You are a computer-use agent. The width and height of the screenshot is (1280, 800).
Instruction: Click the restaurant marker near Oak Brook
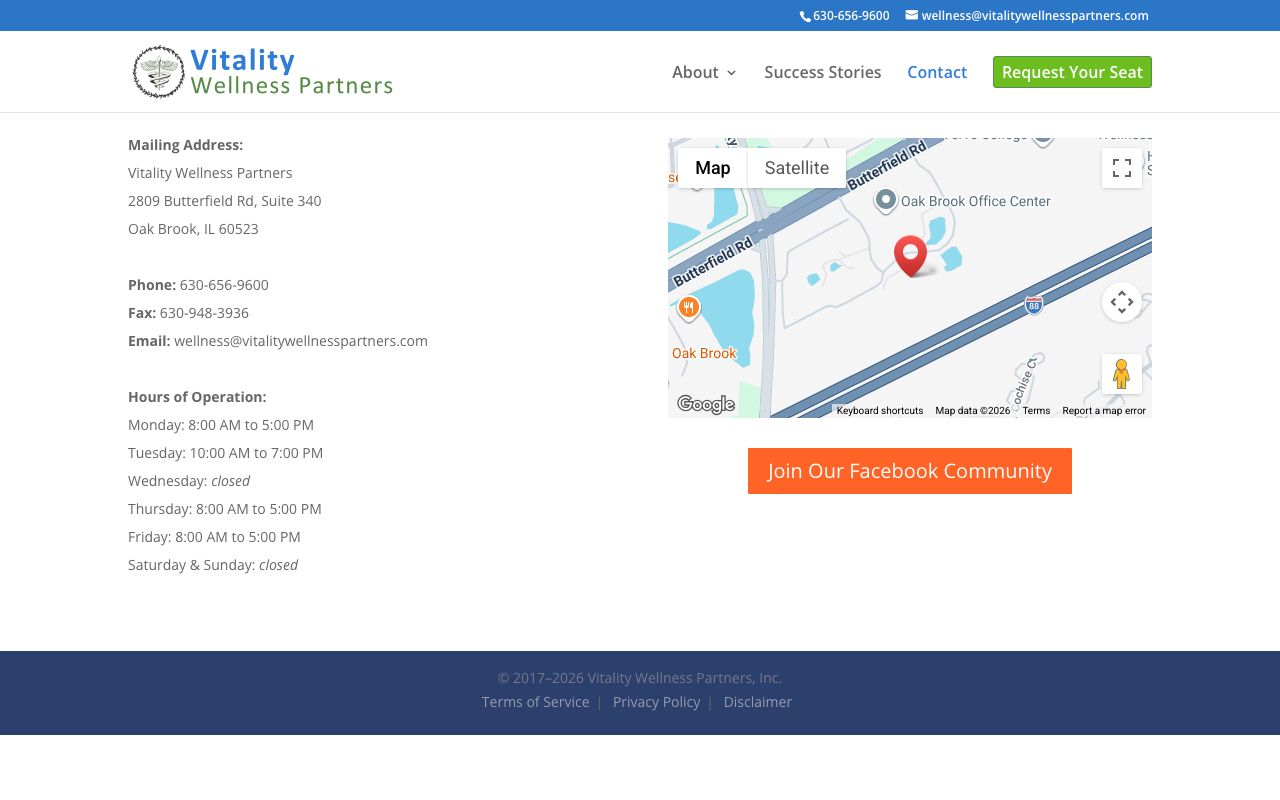coord(689,307)
